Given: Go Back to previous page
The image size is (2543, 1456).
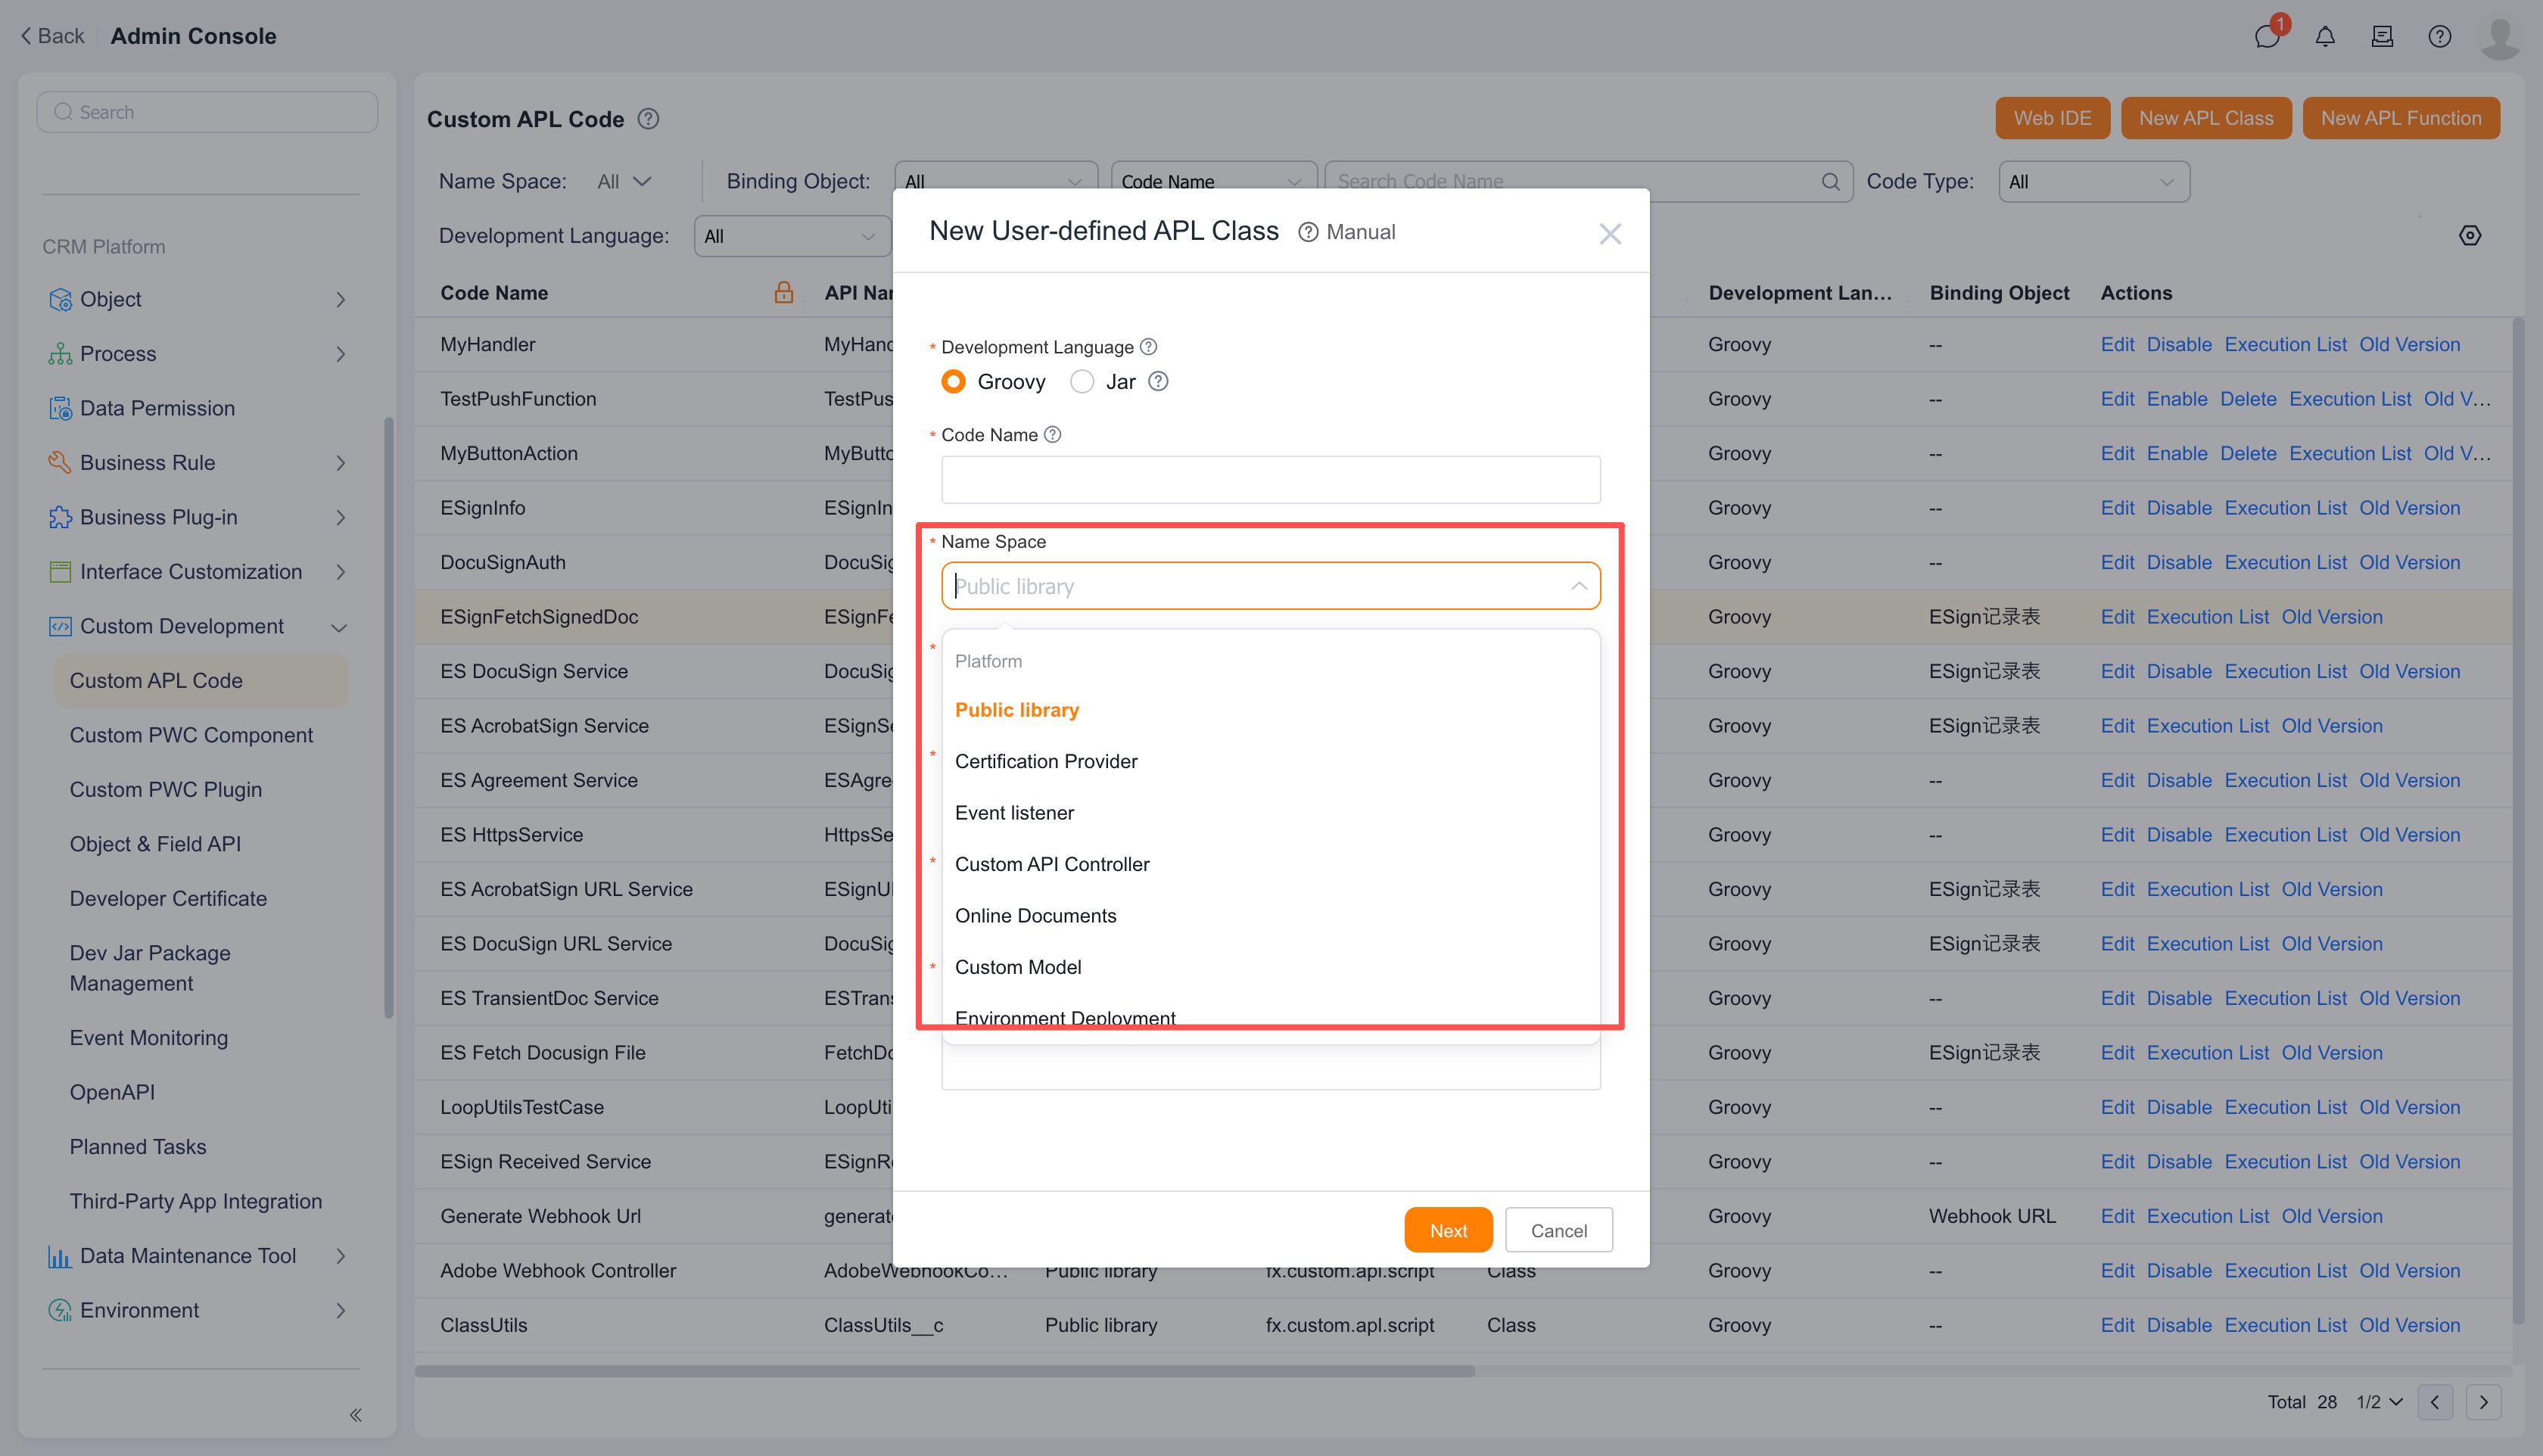Looking at the screenshot, I should point(52,36).
